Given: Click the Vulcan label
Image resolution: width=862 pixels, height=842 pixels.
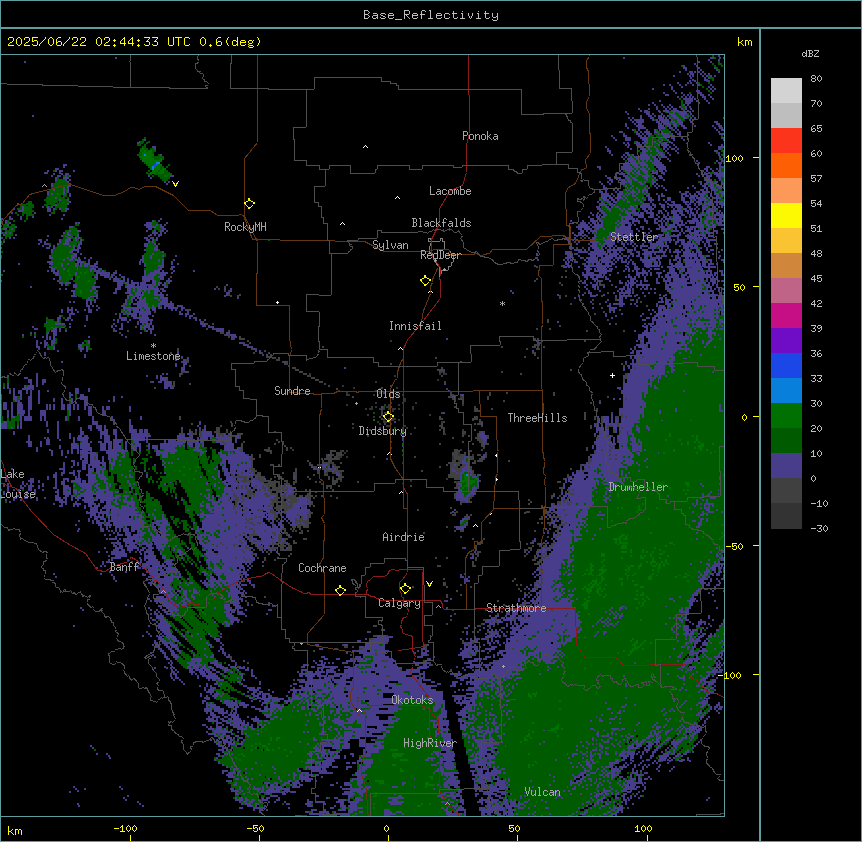Looking at the screenshot, I should (542, 792).
